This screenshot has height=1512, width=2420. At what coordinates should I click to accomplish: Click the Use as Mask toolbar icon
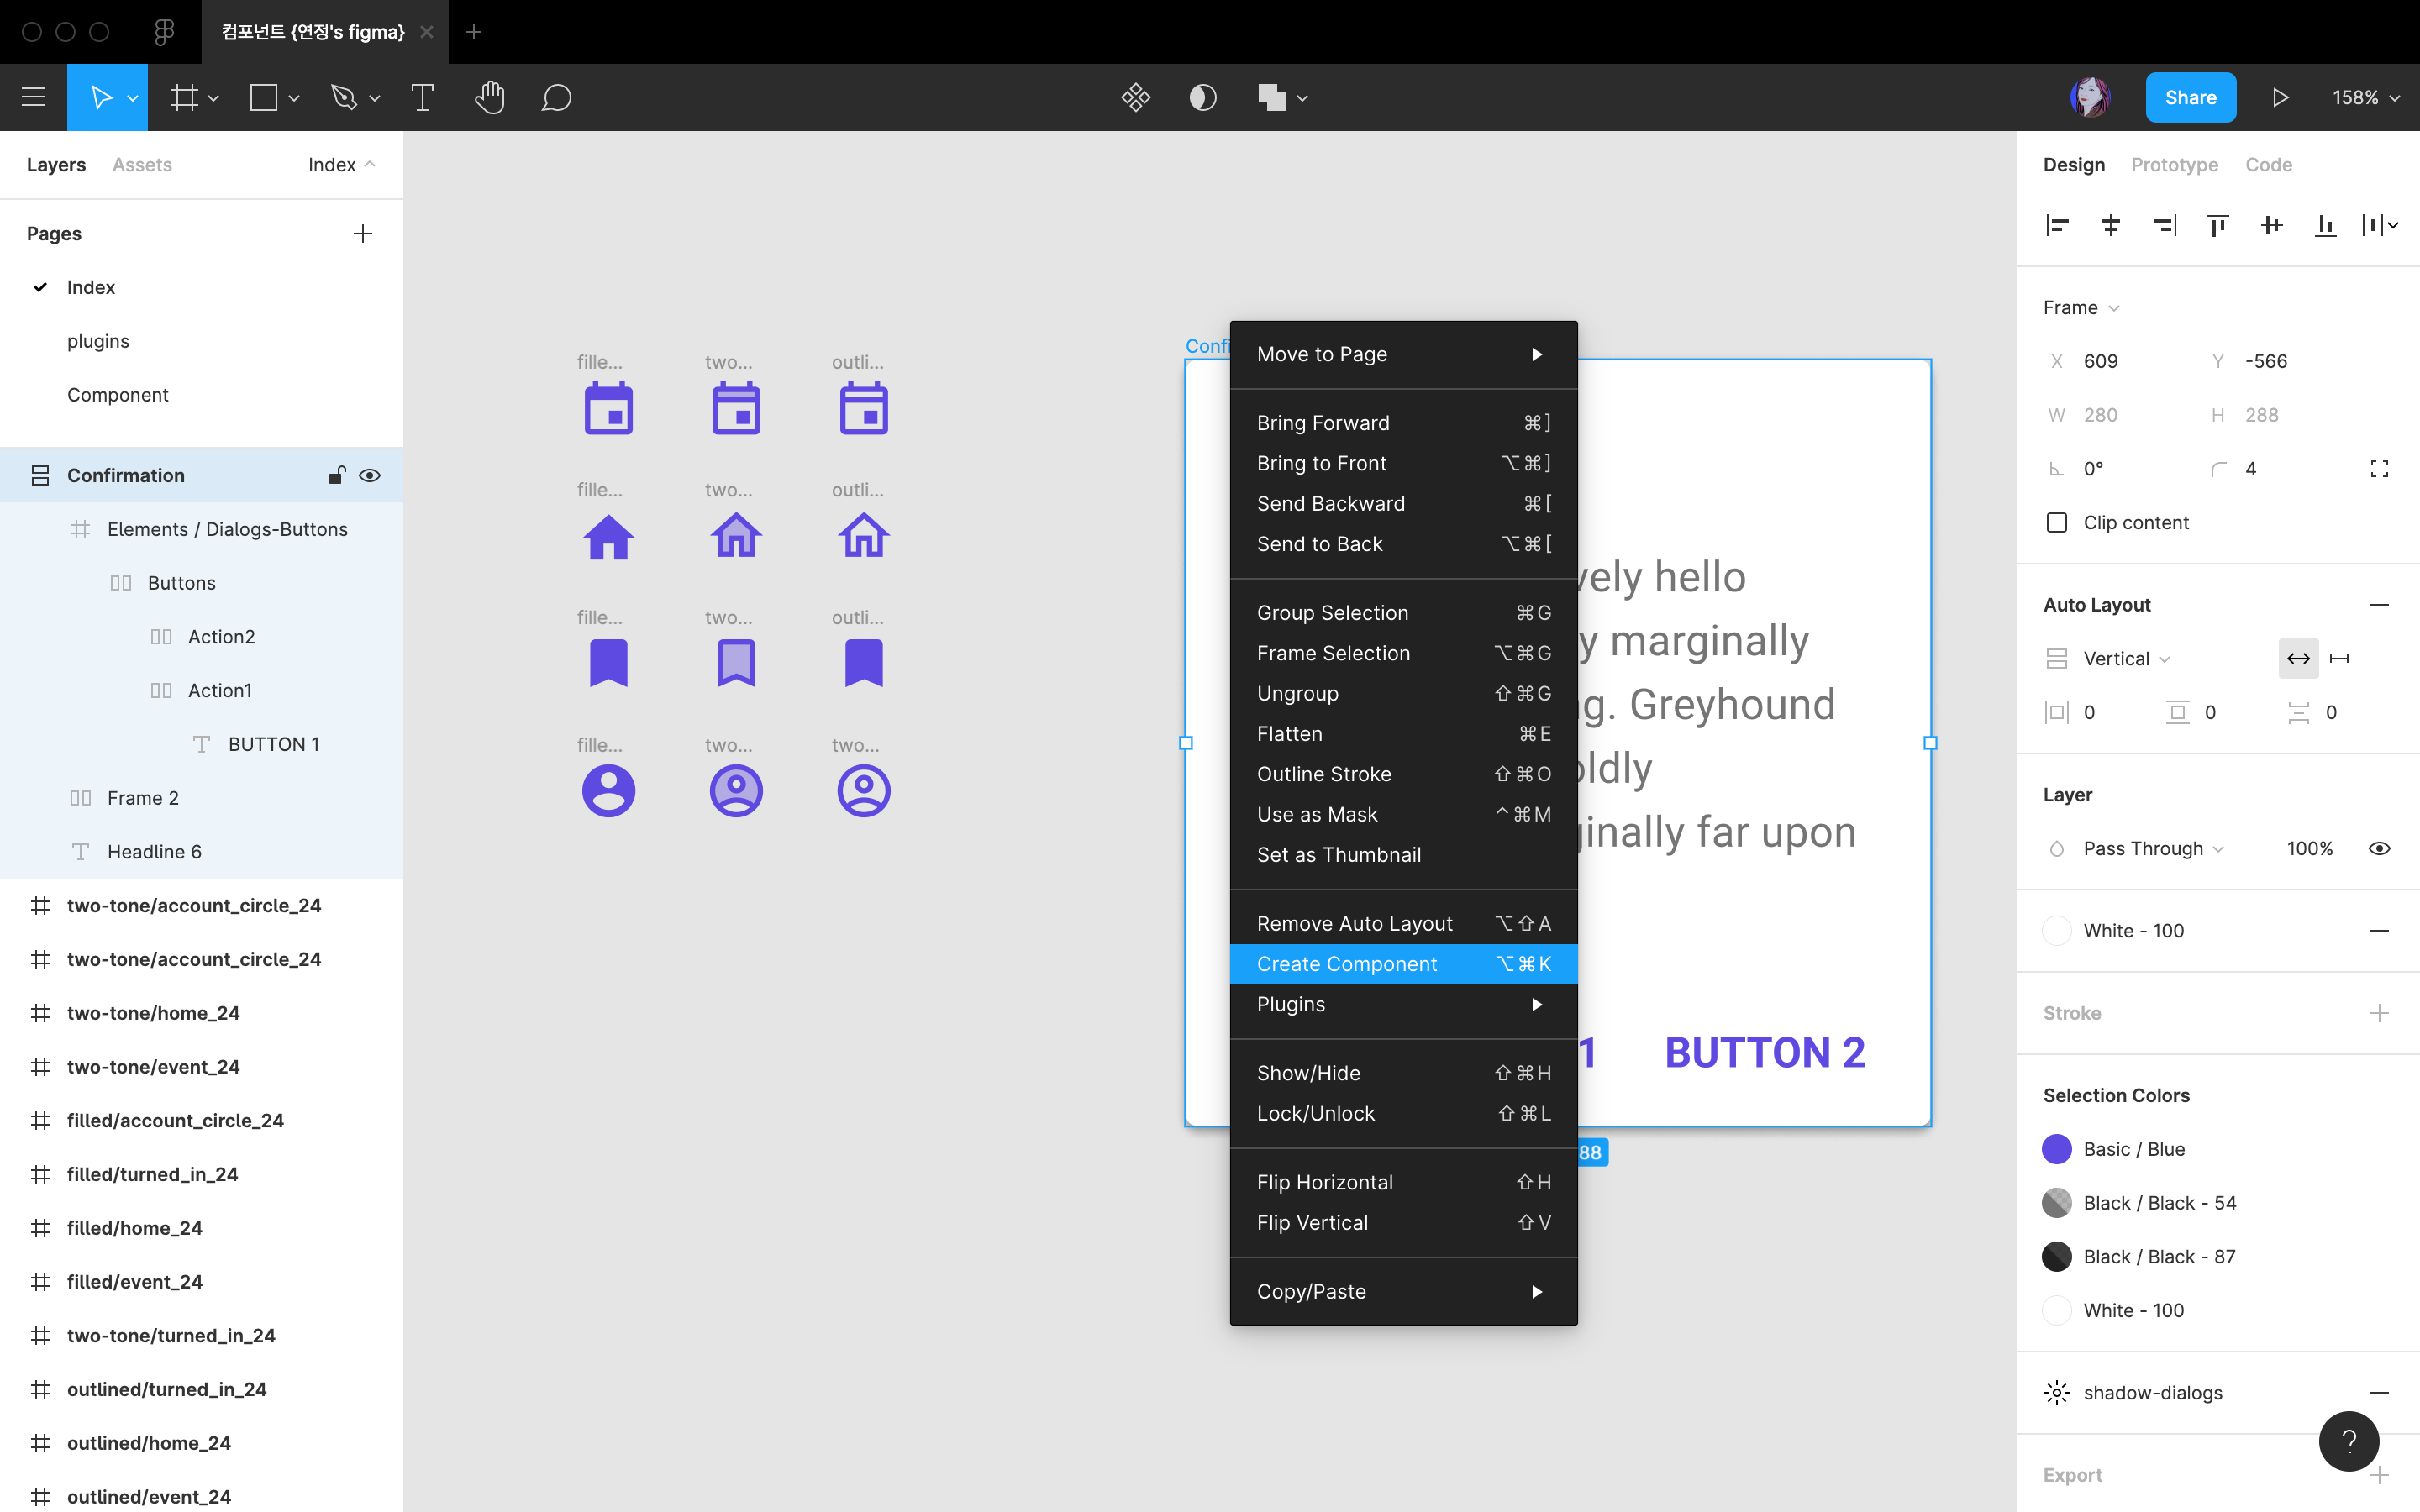[x=1202, y=97]
